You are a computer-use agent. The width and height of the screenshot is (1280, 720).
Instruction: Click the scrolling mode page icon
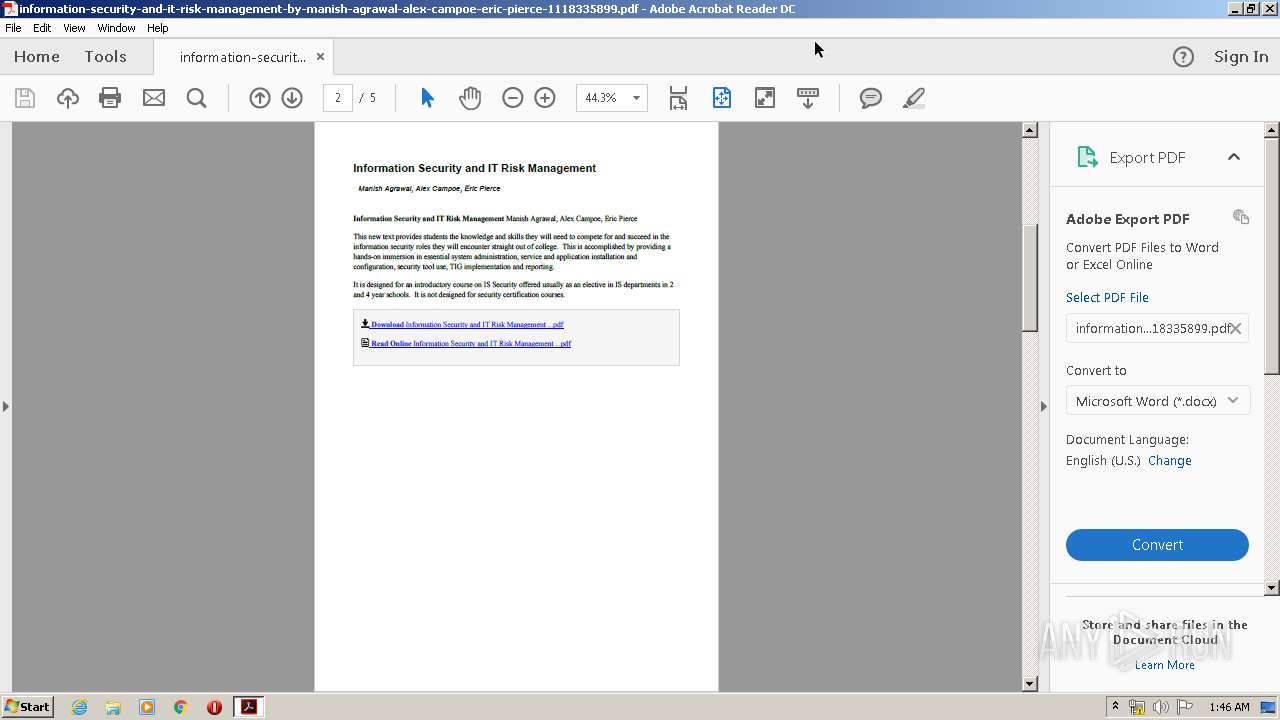(678, 98)
